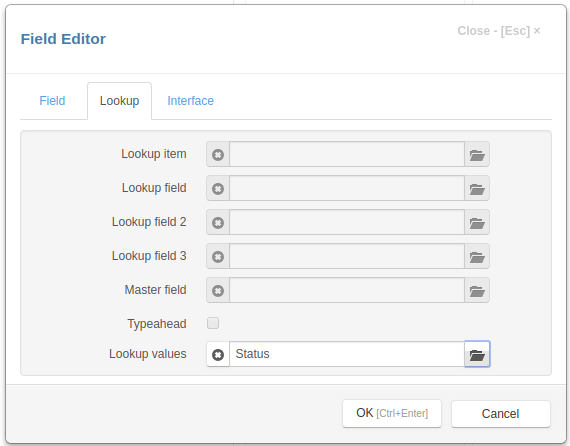Clear the Lookup field value

coord(218,188)
